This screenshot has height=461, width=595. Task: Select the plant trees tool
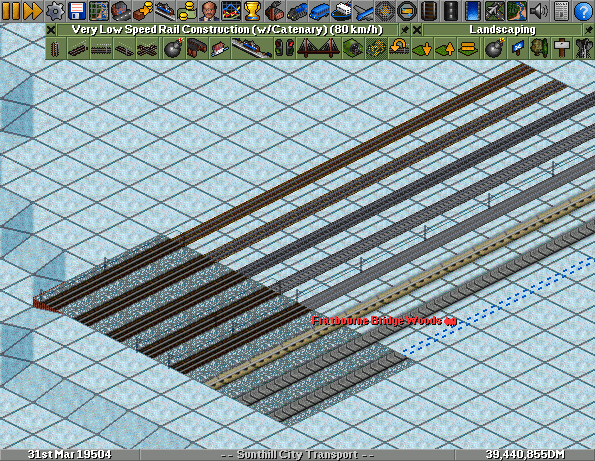click(541, 48)
